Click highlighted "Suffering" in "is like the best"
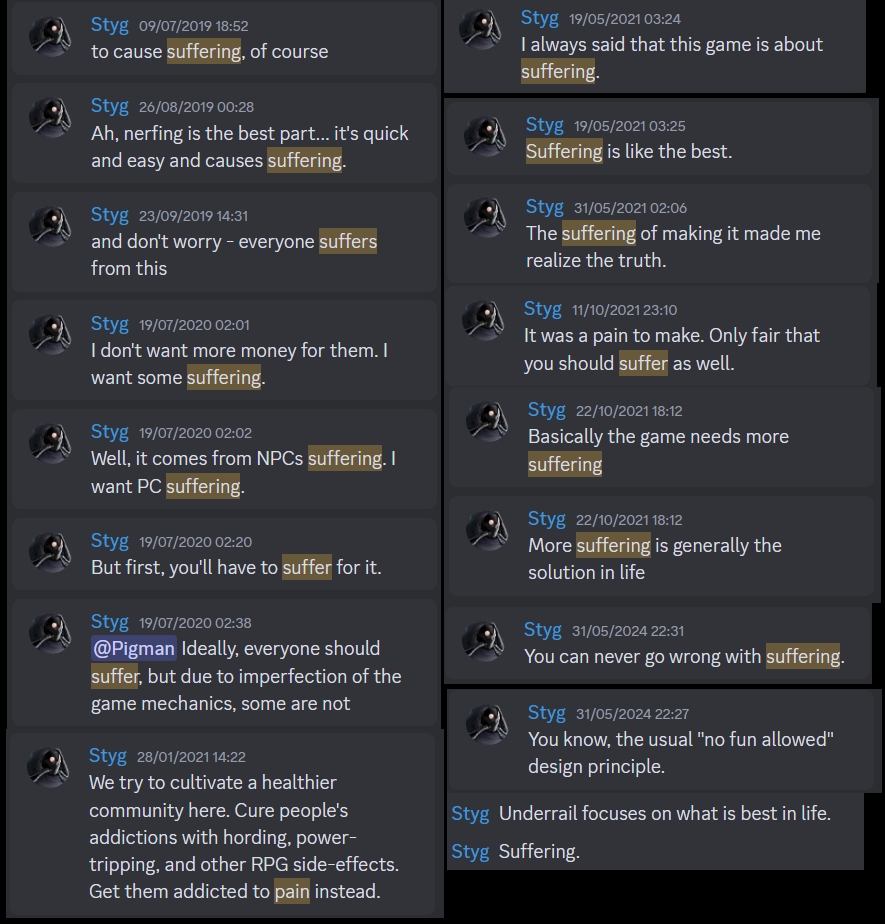Image resolution: width=885 pixels, height=924 pixels. (x=564, y=151)
